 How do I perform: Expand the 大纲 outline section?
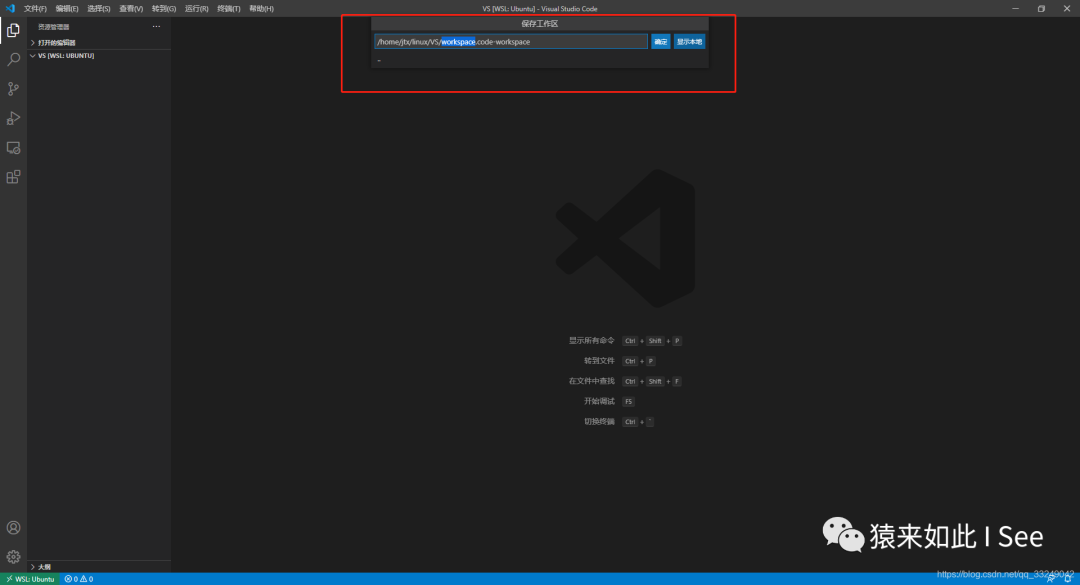click(98, 566)
